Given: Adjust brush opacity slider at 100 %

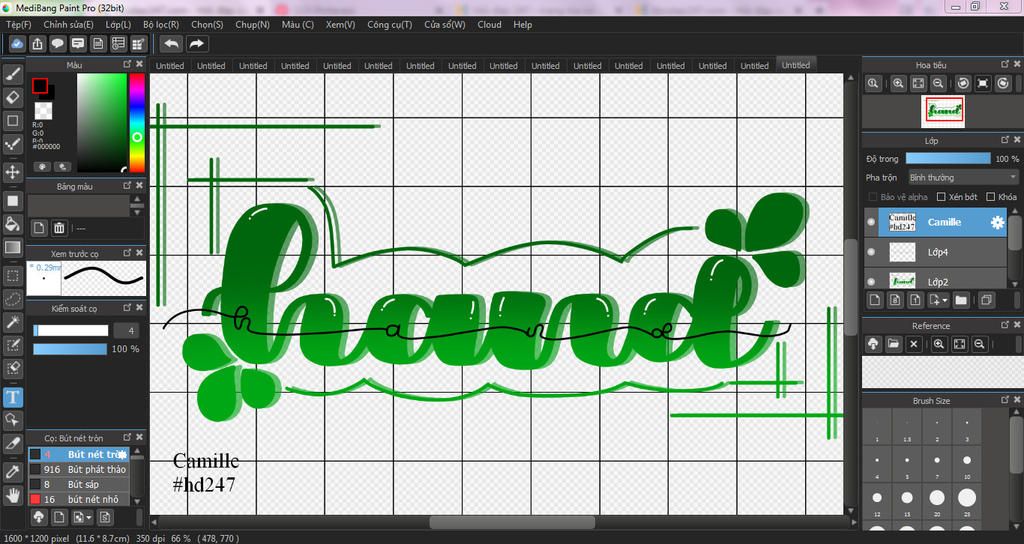Looking at the screenshot, I should click(70, 349).
